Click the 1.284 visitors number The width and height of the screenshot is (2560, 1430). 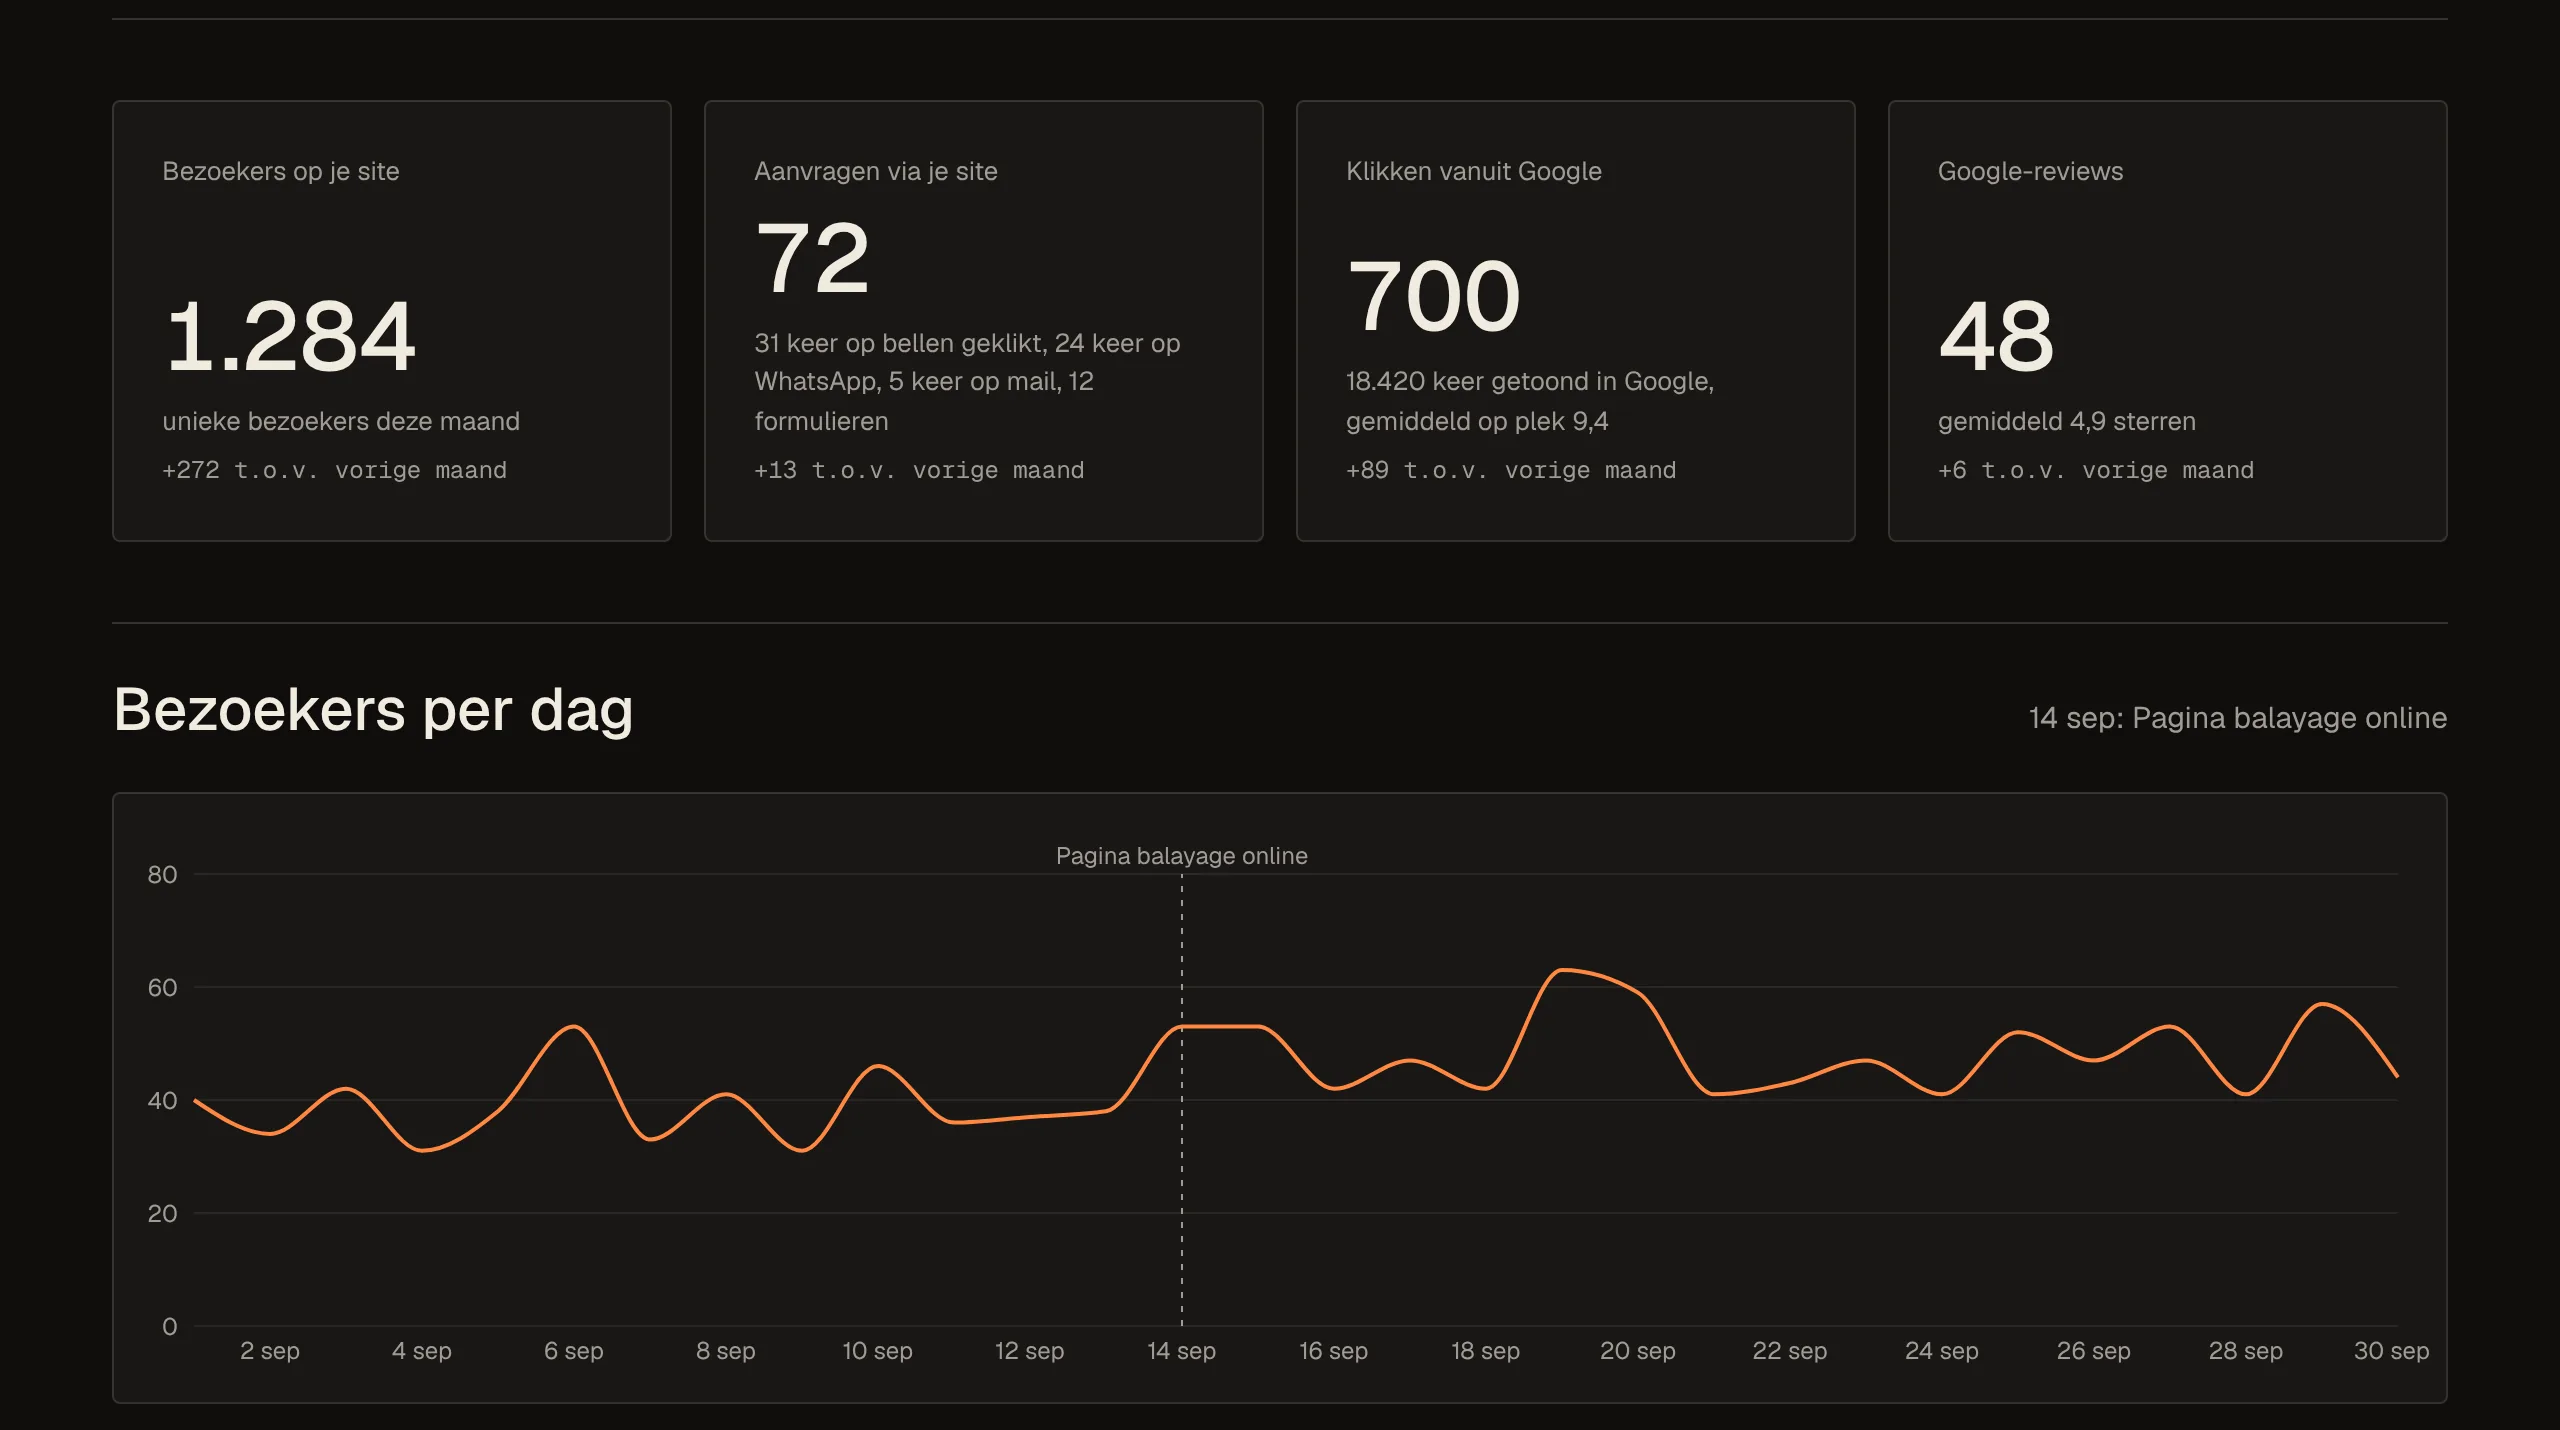[290, 336]
